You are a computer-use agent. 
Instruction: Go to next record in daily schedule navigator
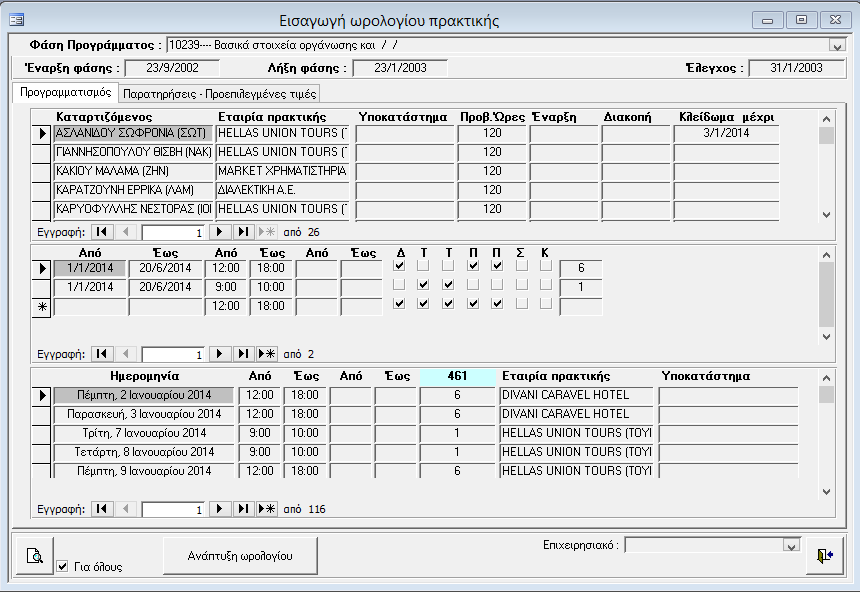(221, 509)
